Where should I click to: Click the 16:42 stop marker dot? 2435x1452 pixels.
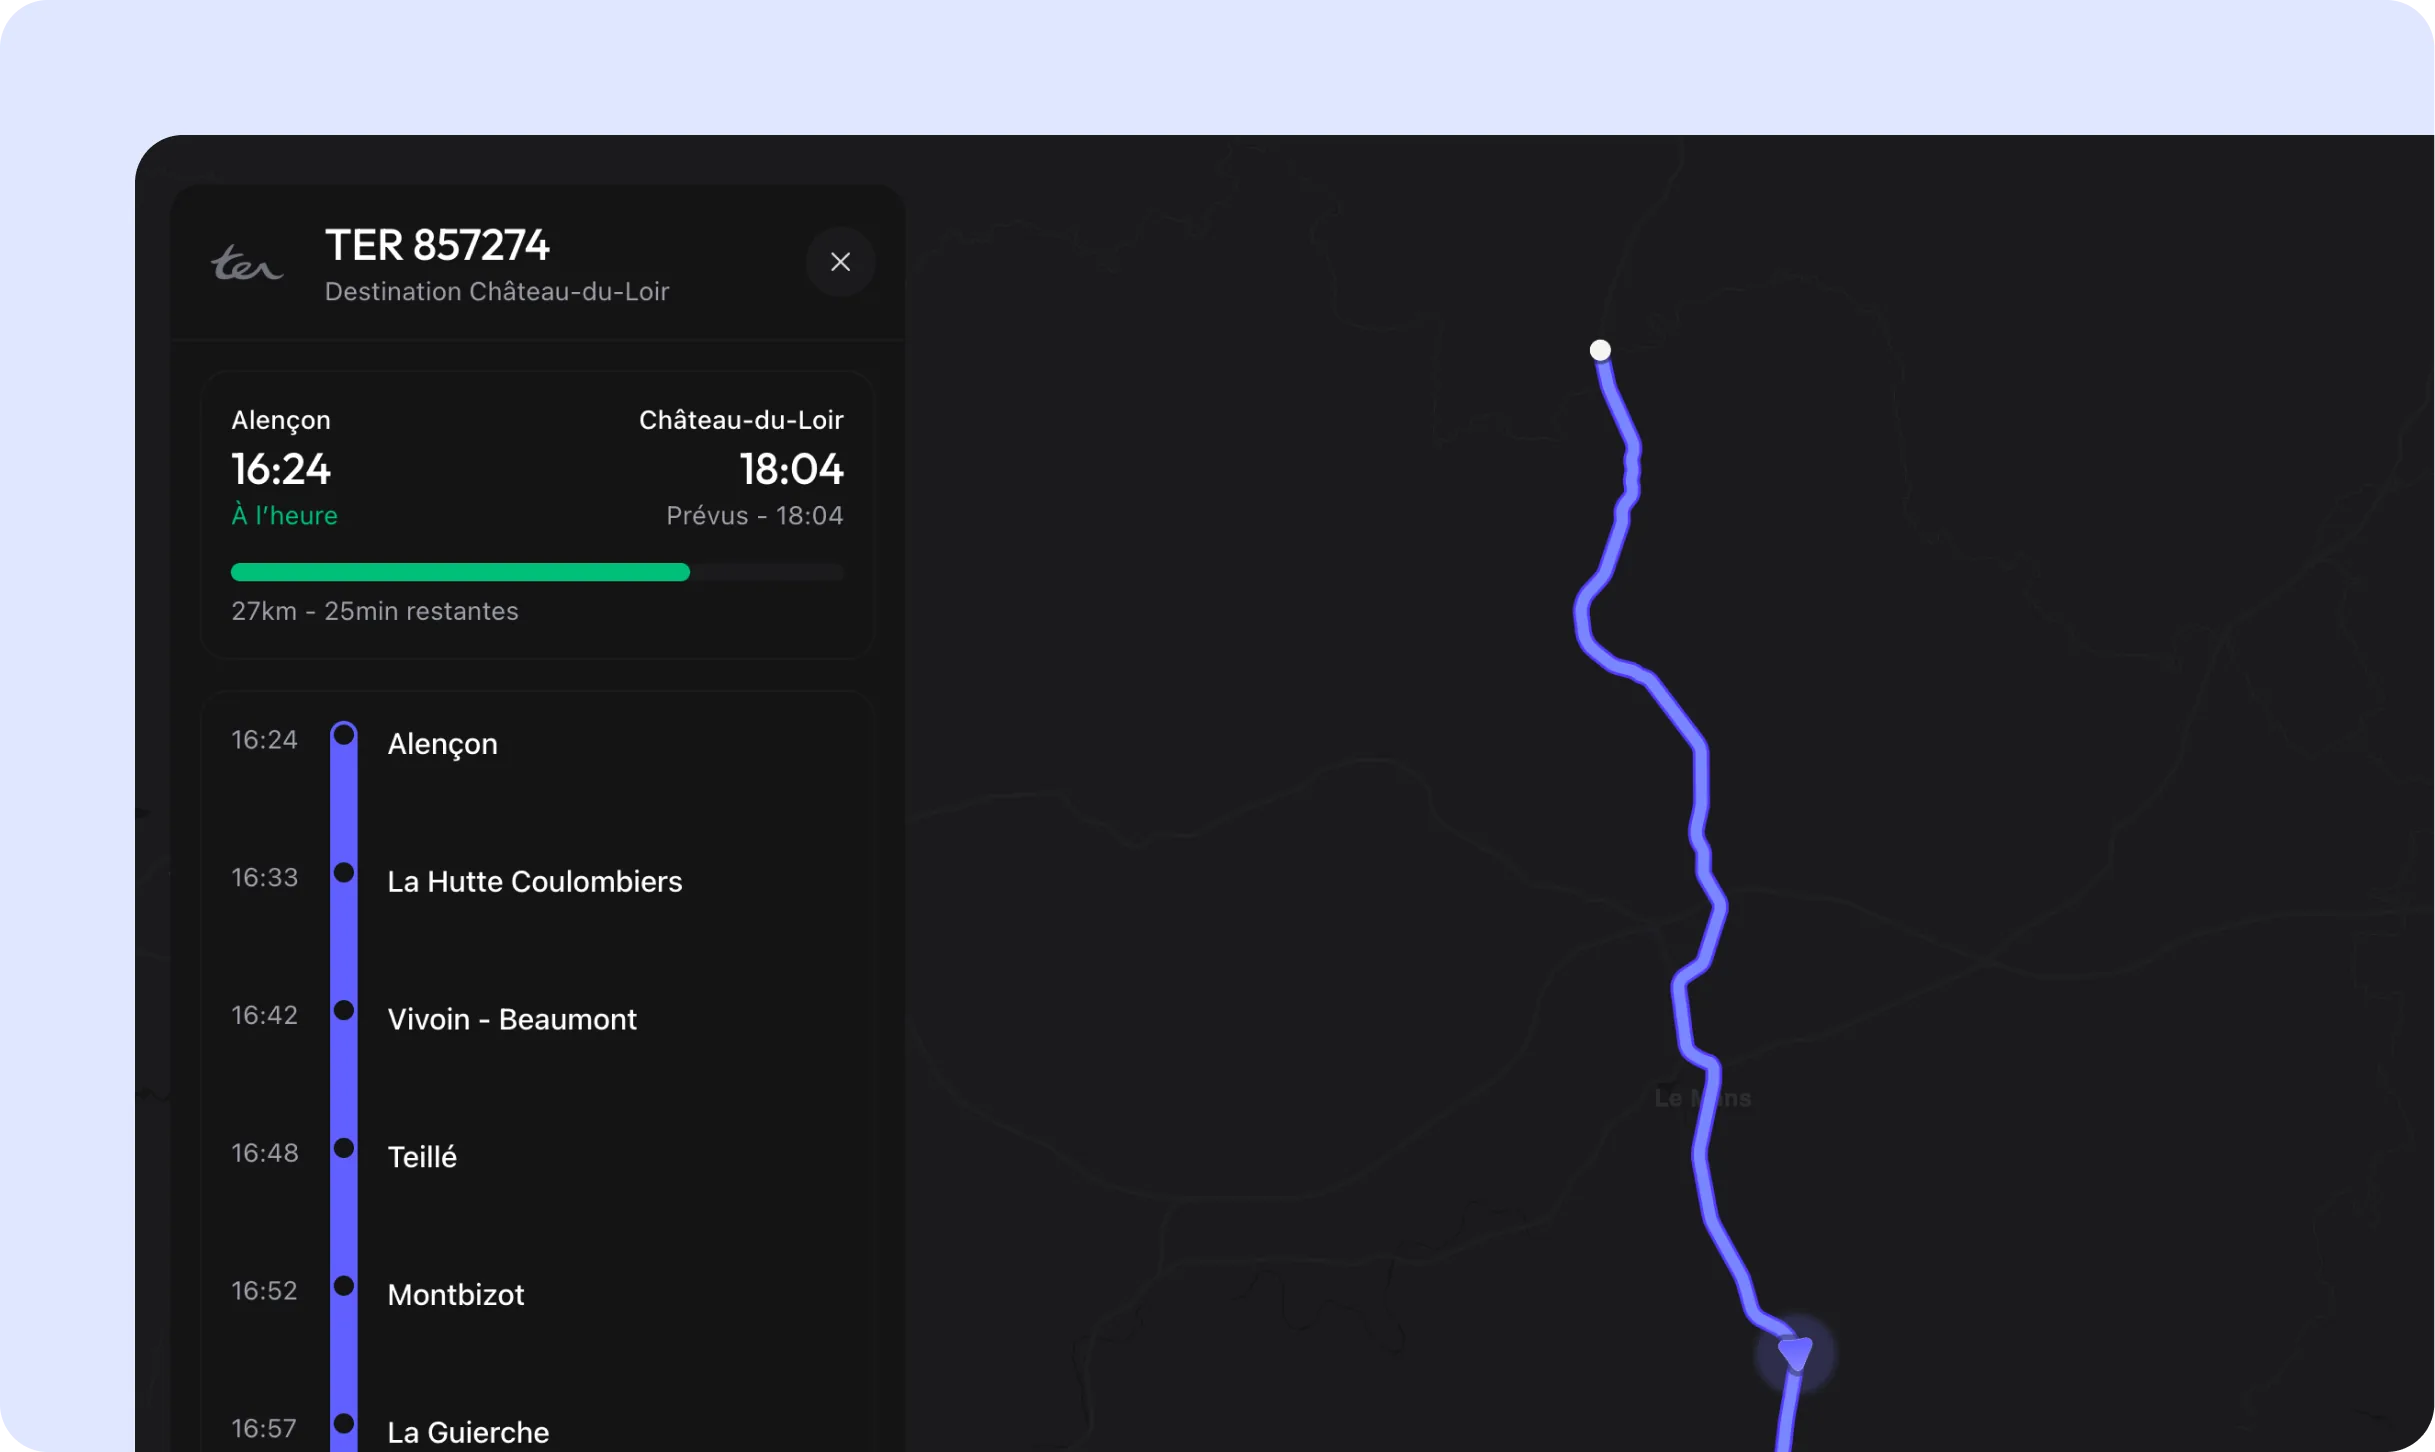(x=344, y=1010)
